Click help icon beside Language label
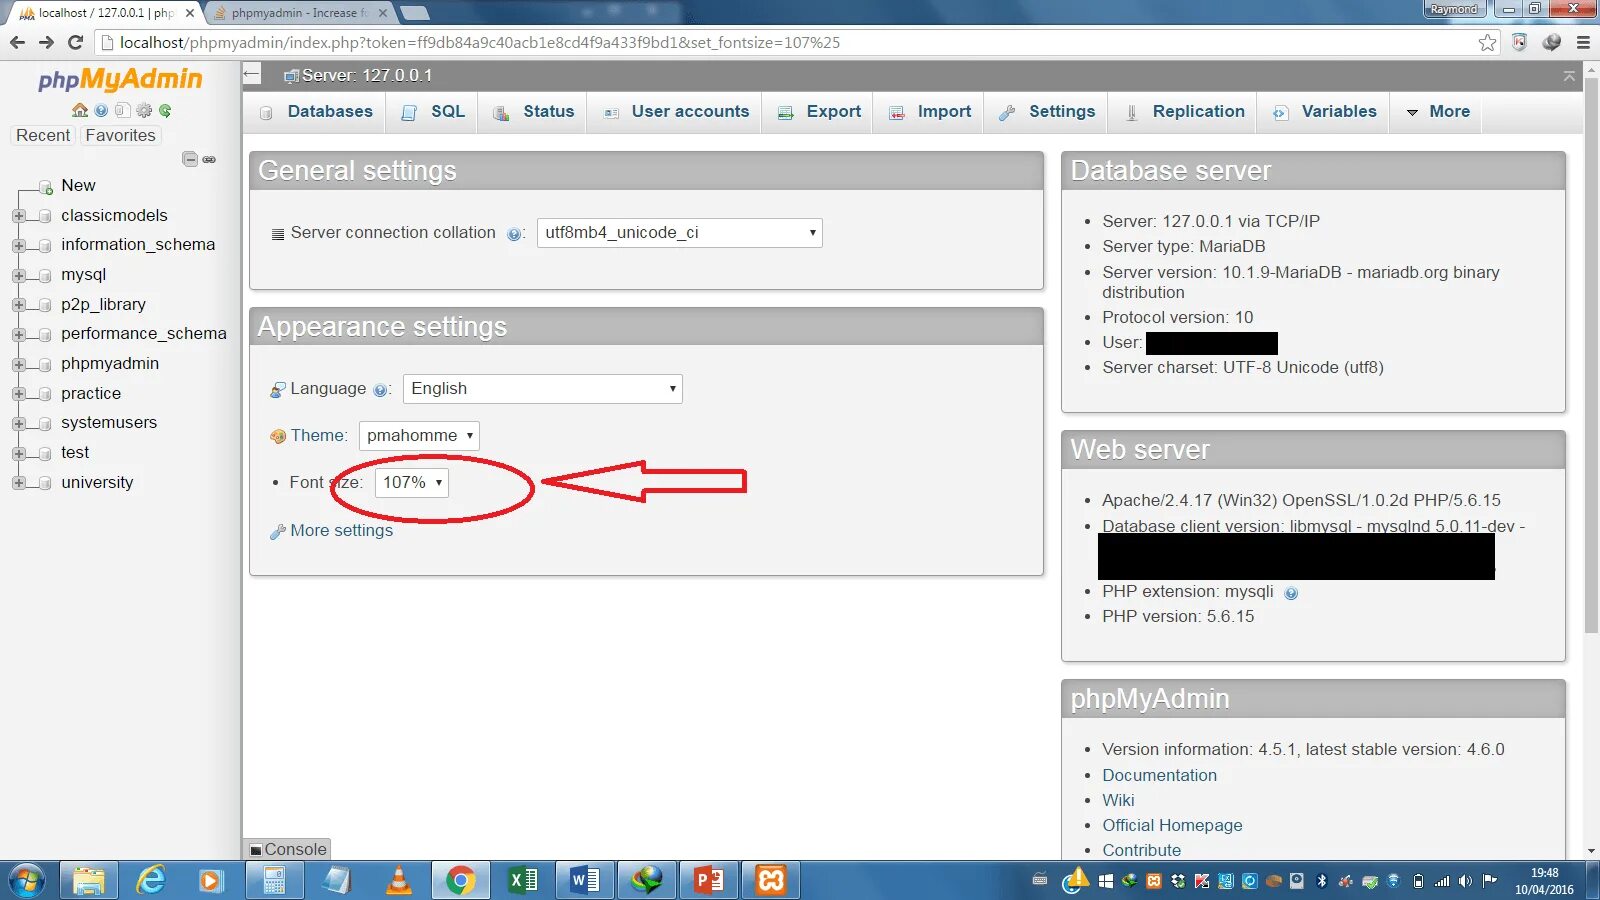Viewport: 1600px width, 900px height. click(x=380, y=390)
